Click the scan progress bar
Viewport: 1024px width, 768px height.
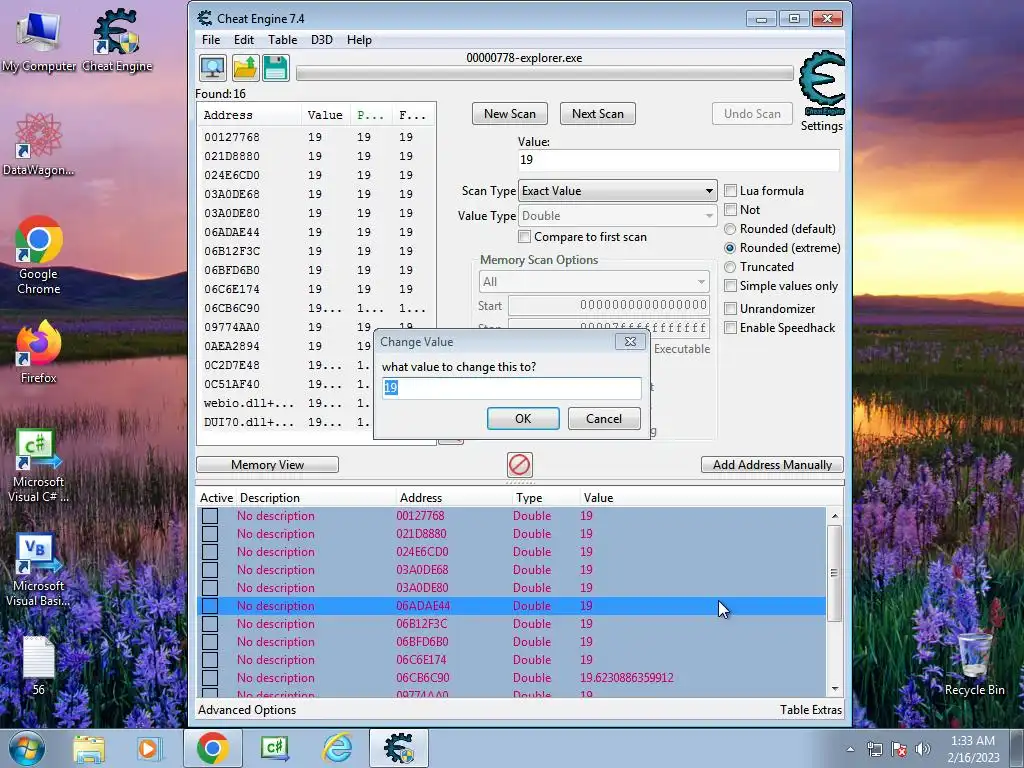click(545, 74)
